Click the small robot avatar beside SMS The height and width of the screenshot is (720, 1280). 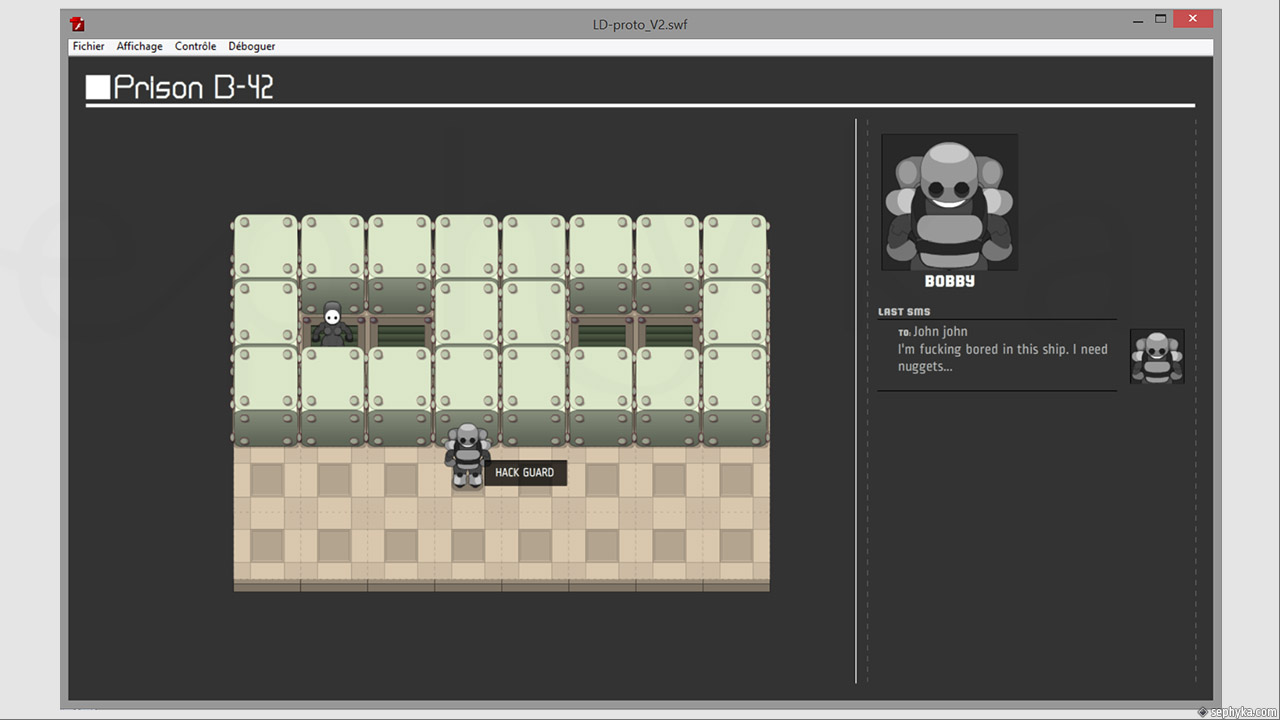coord(1157,356)
